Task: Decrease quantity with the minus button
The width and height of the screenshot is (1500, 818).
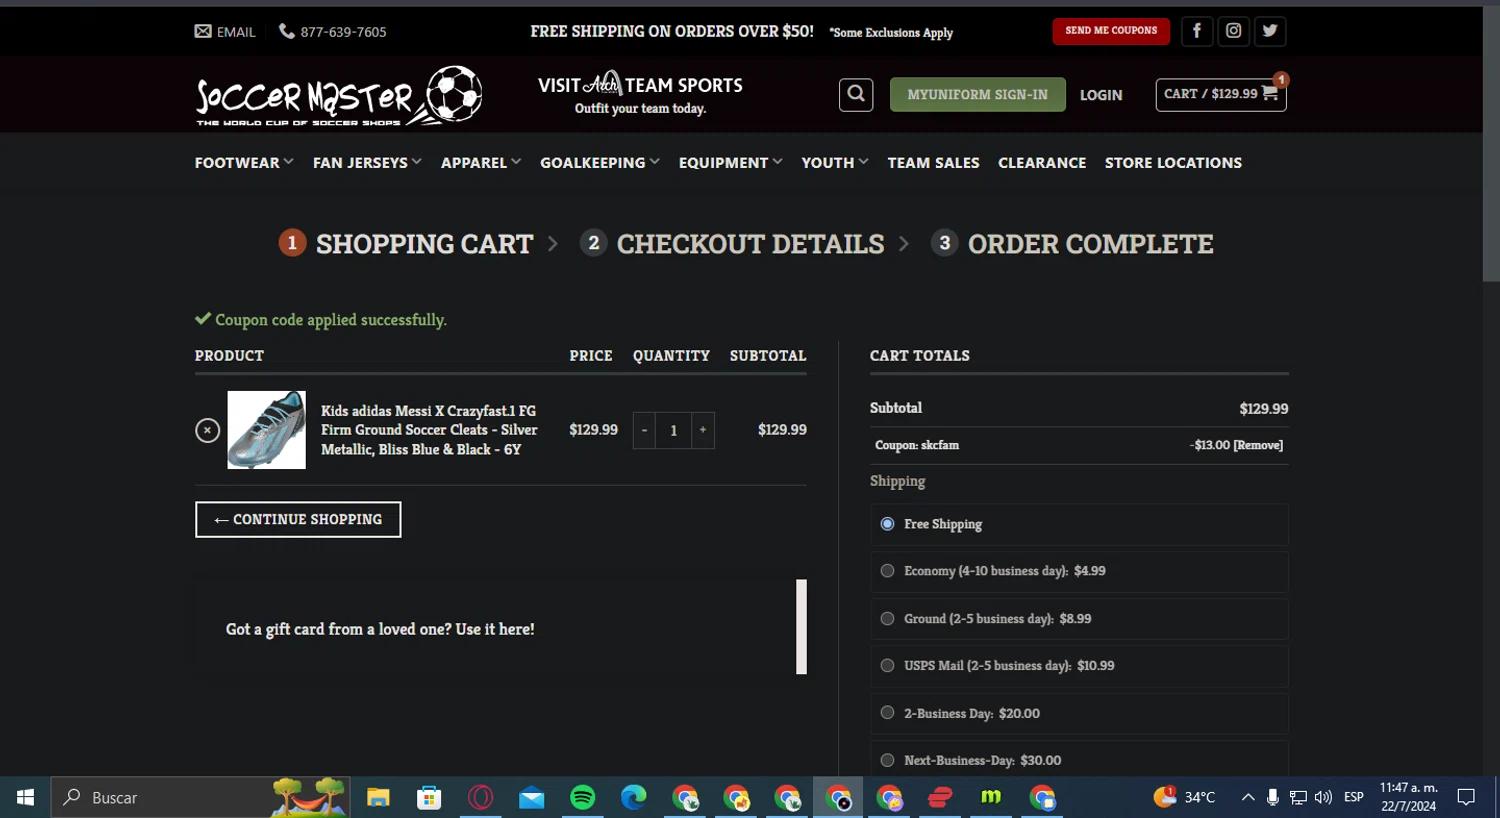Action: tap(644, 430)
